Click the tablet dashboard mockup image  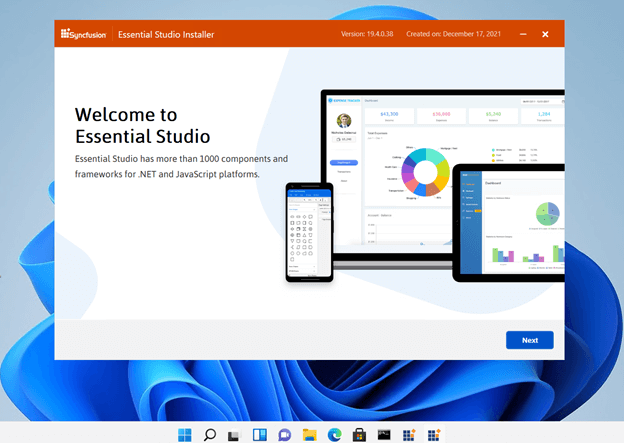(510, 221)
